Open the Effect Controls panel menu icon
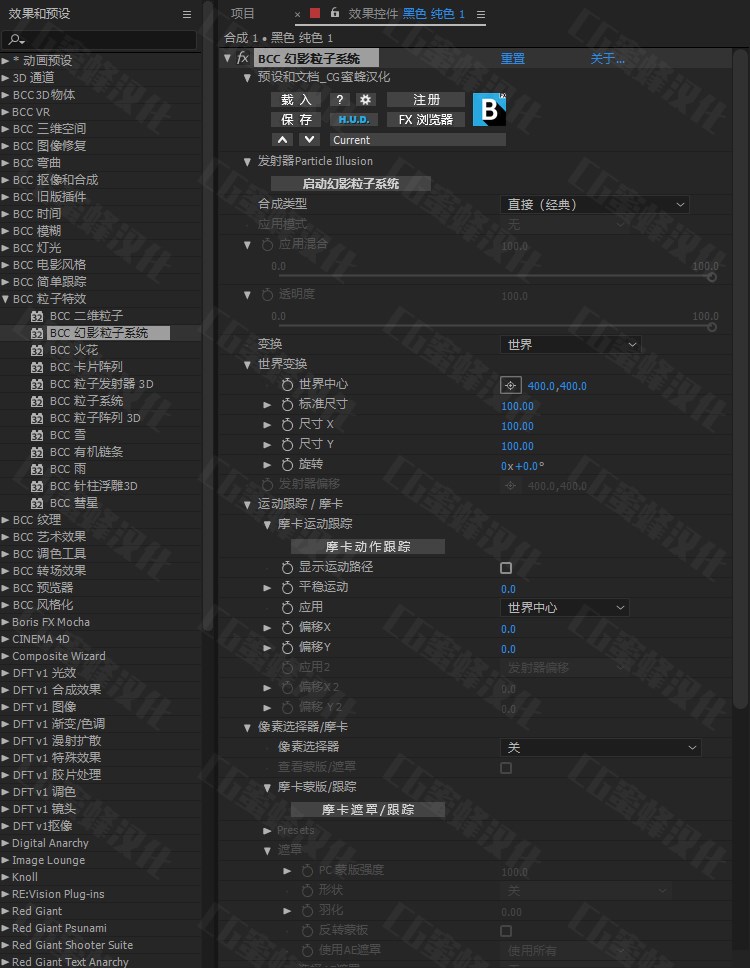This screenshot has height=968, width=750. tap(481, 14)
